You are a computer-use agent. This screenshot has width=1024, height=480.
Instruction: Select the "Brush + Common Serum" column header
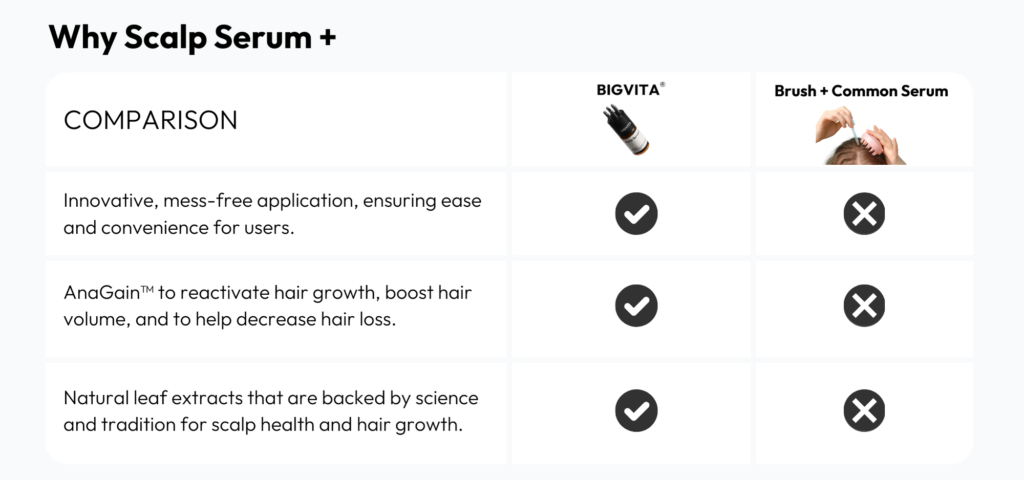(861, 91)
